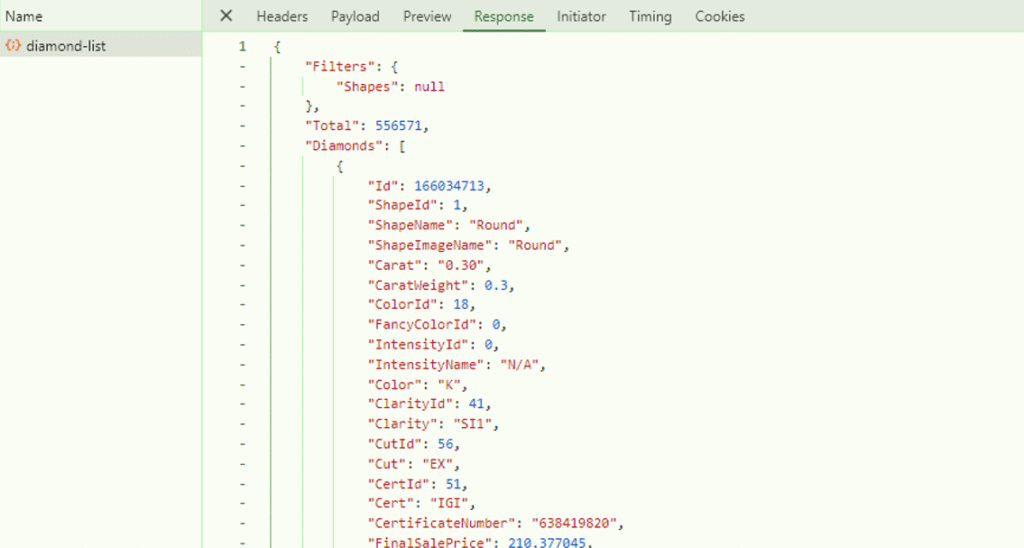This screenshot has width=1024, height=548.
Task: Select the diamond-list network request
Action: (x=66, y=45)
